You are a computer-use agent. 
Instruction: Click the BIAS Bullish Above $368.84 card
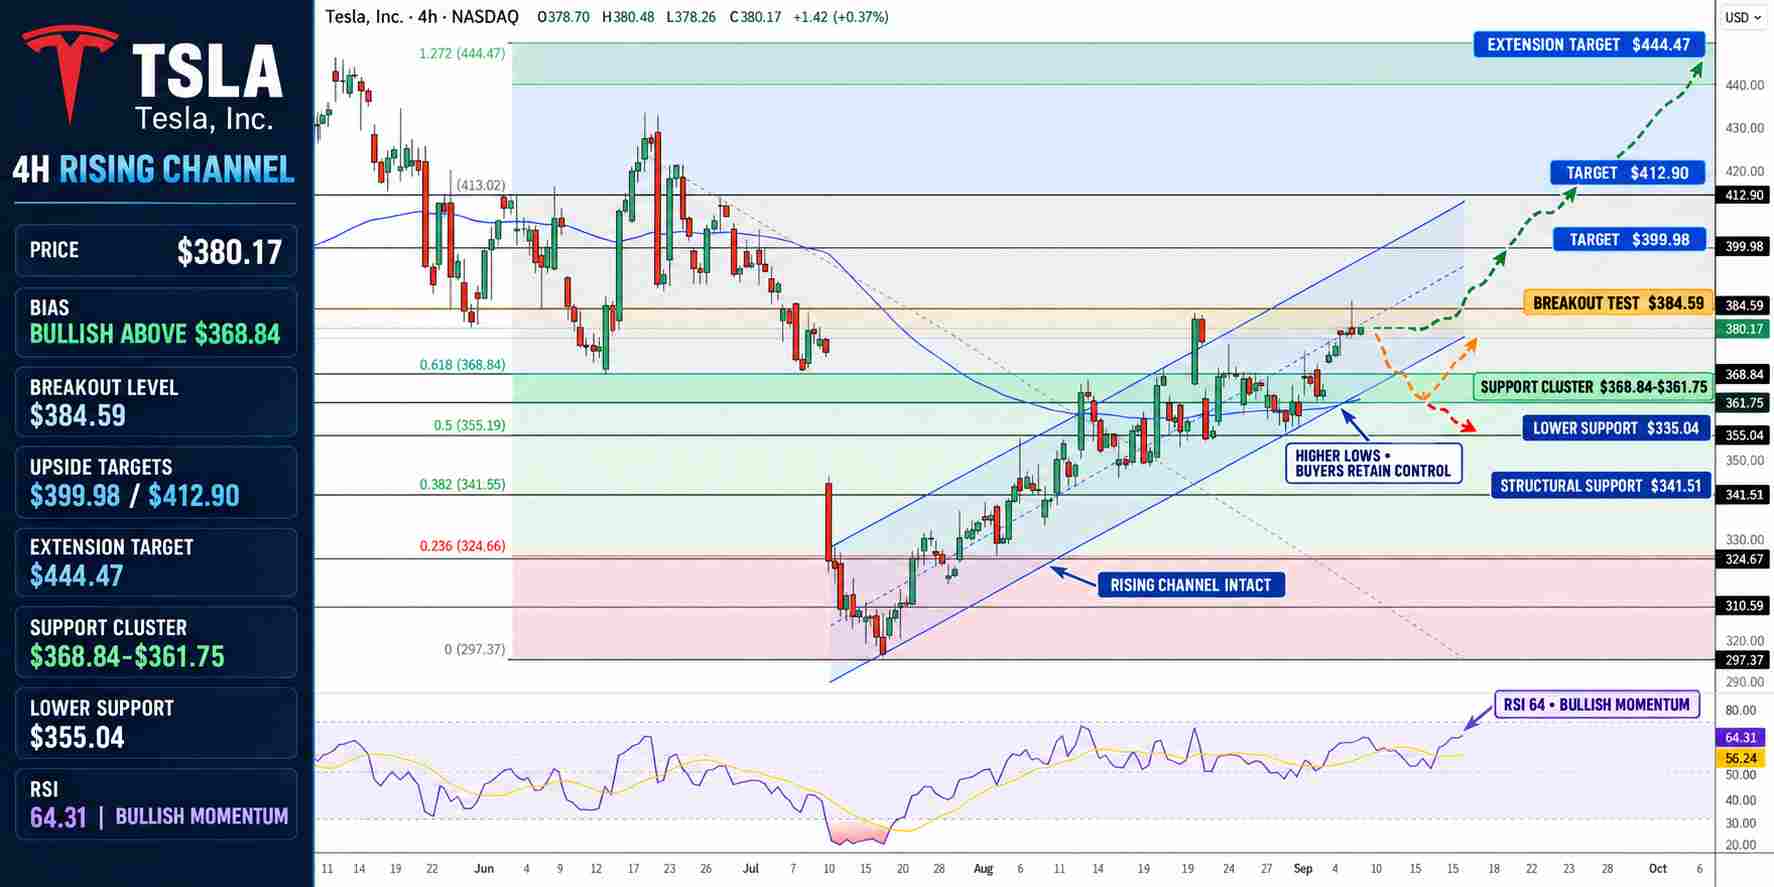[156, 322]
